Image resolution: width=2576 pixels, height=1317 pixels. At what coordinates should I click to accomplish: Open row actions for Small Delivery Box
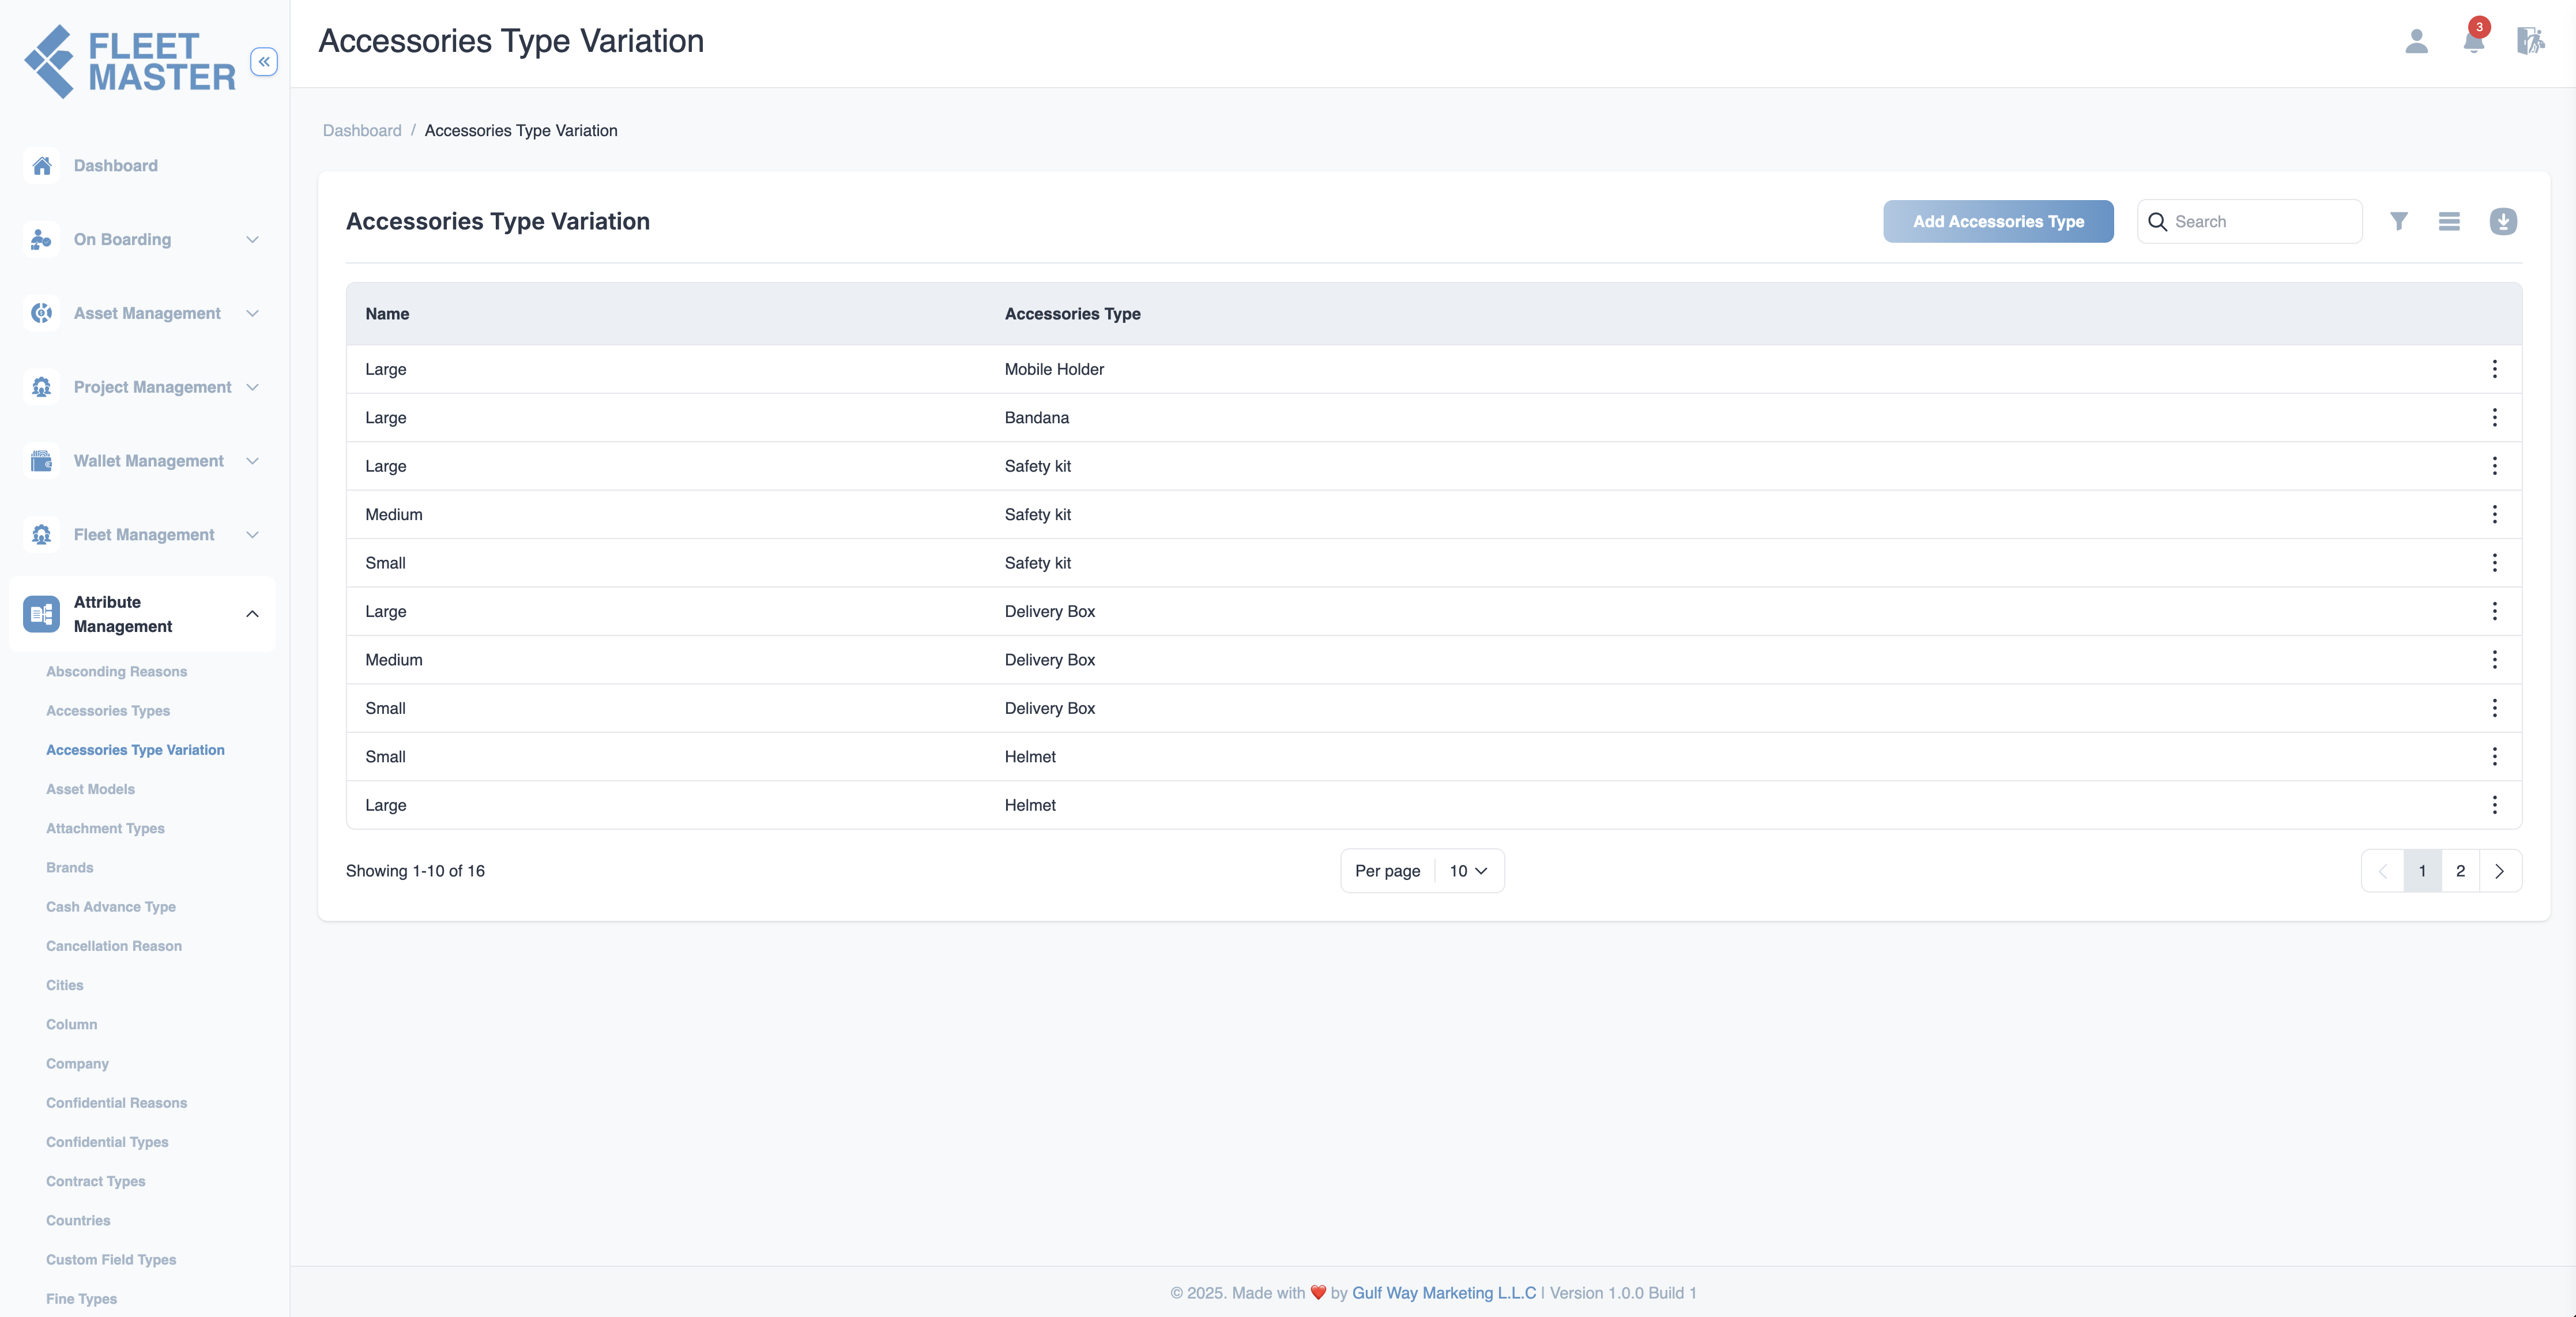[2494, 709]
